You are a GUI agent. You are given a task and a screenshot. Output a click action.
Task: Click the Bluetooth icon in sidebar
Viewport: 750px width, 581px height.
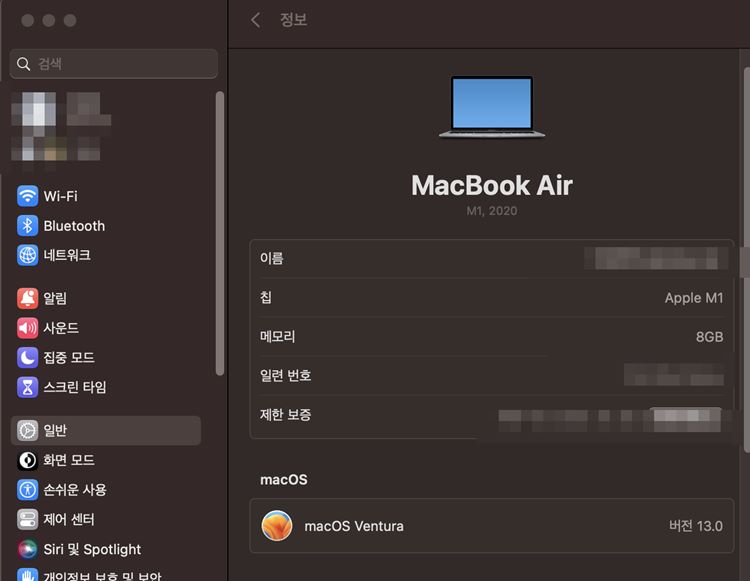(27, 225)
